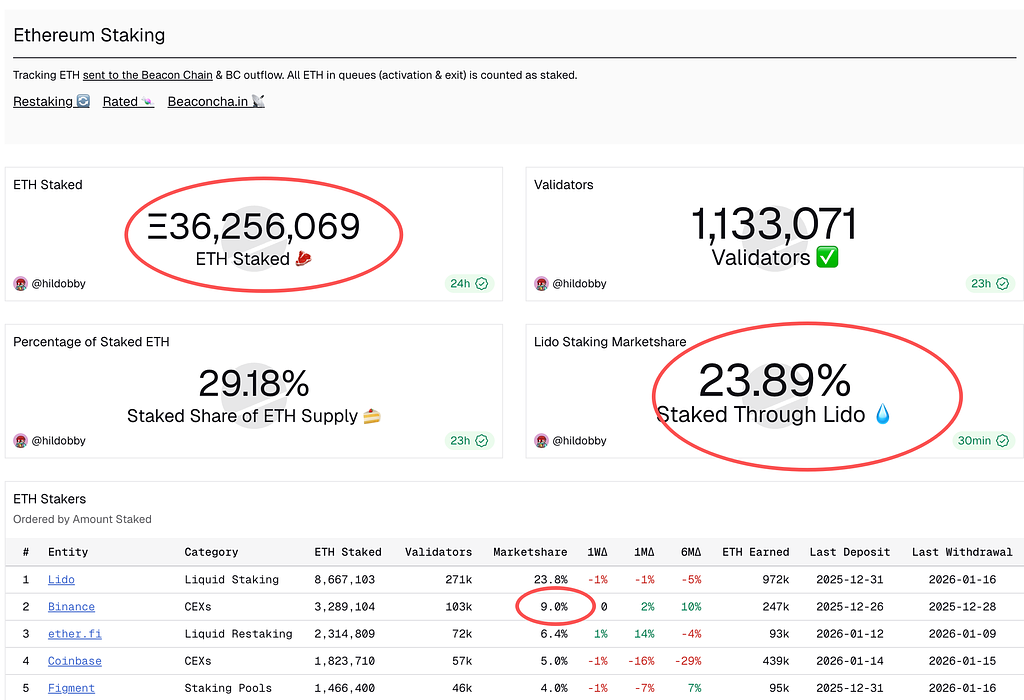Click the 23h check icon in Validators card
Screen dimensions: 1024x700
click(1003, 284)
